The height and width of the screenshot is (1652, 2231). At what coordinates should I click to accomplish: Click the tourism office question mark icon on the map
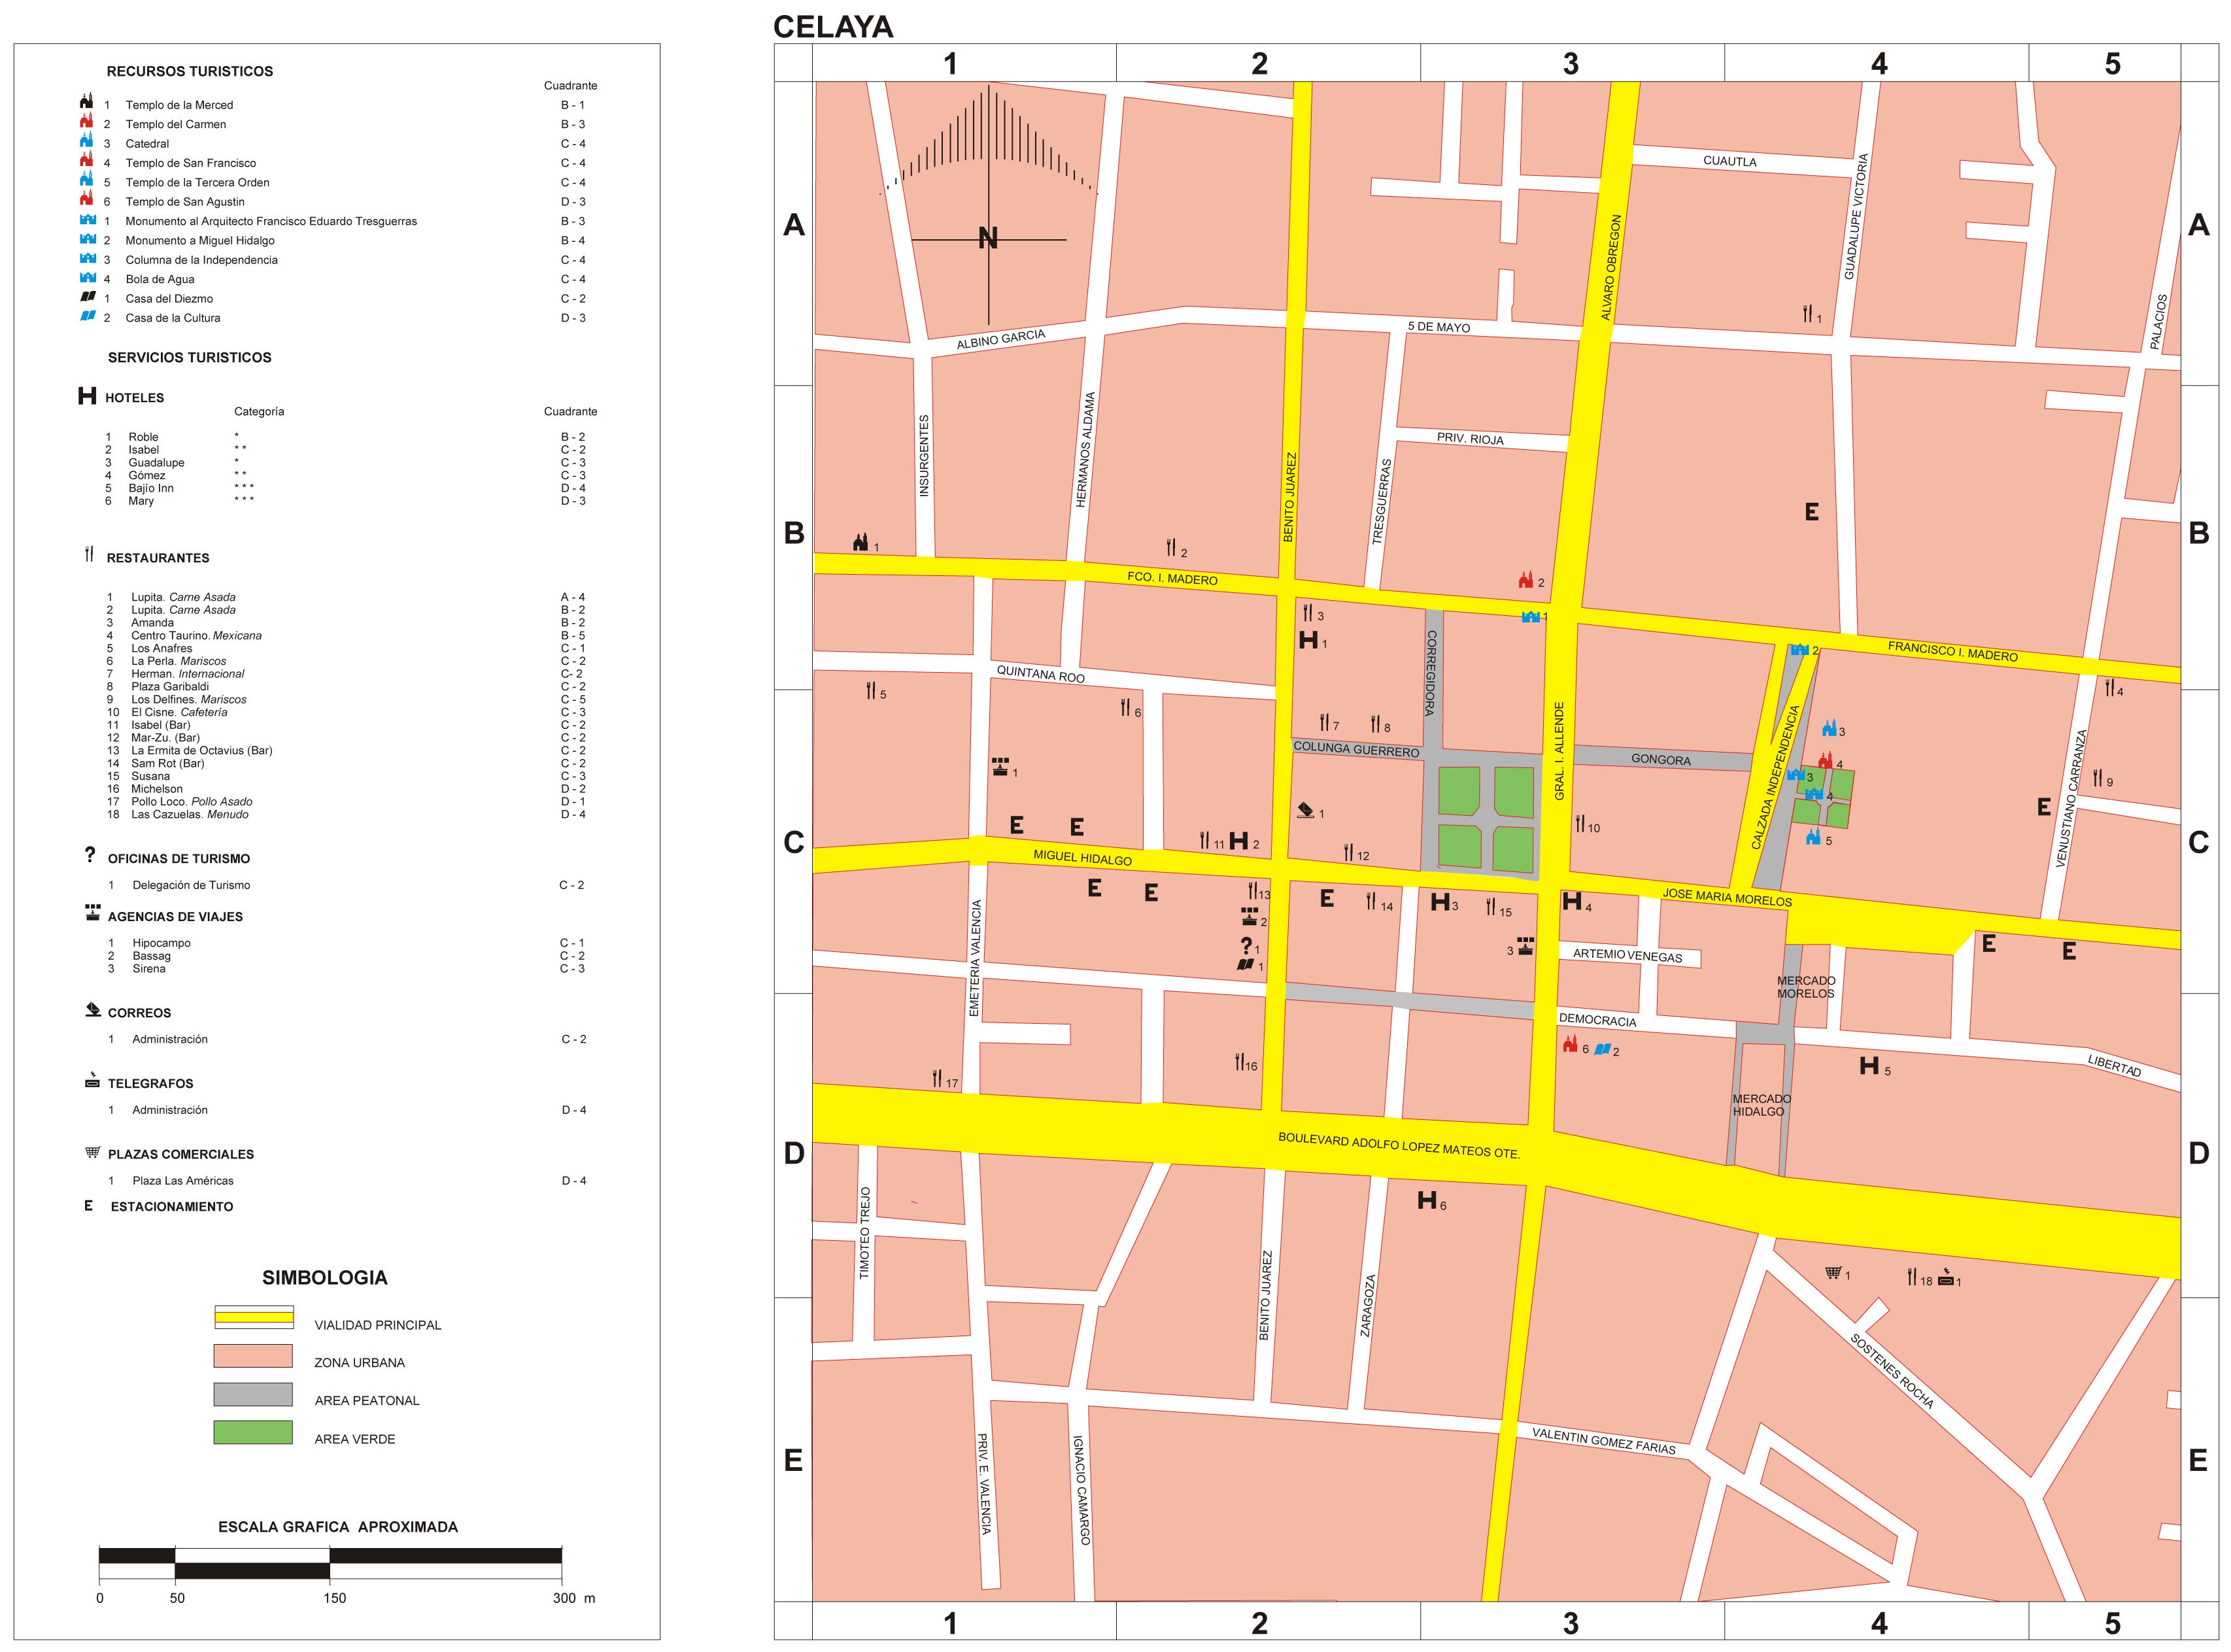point(1246,945)
